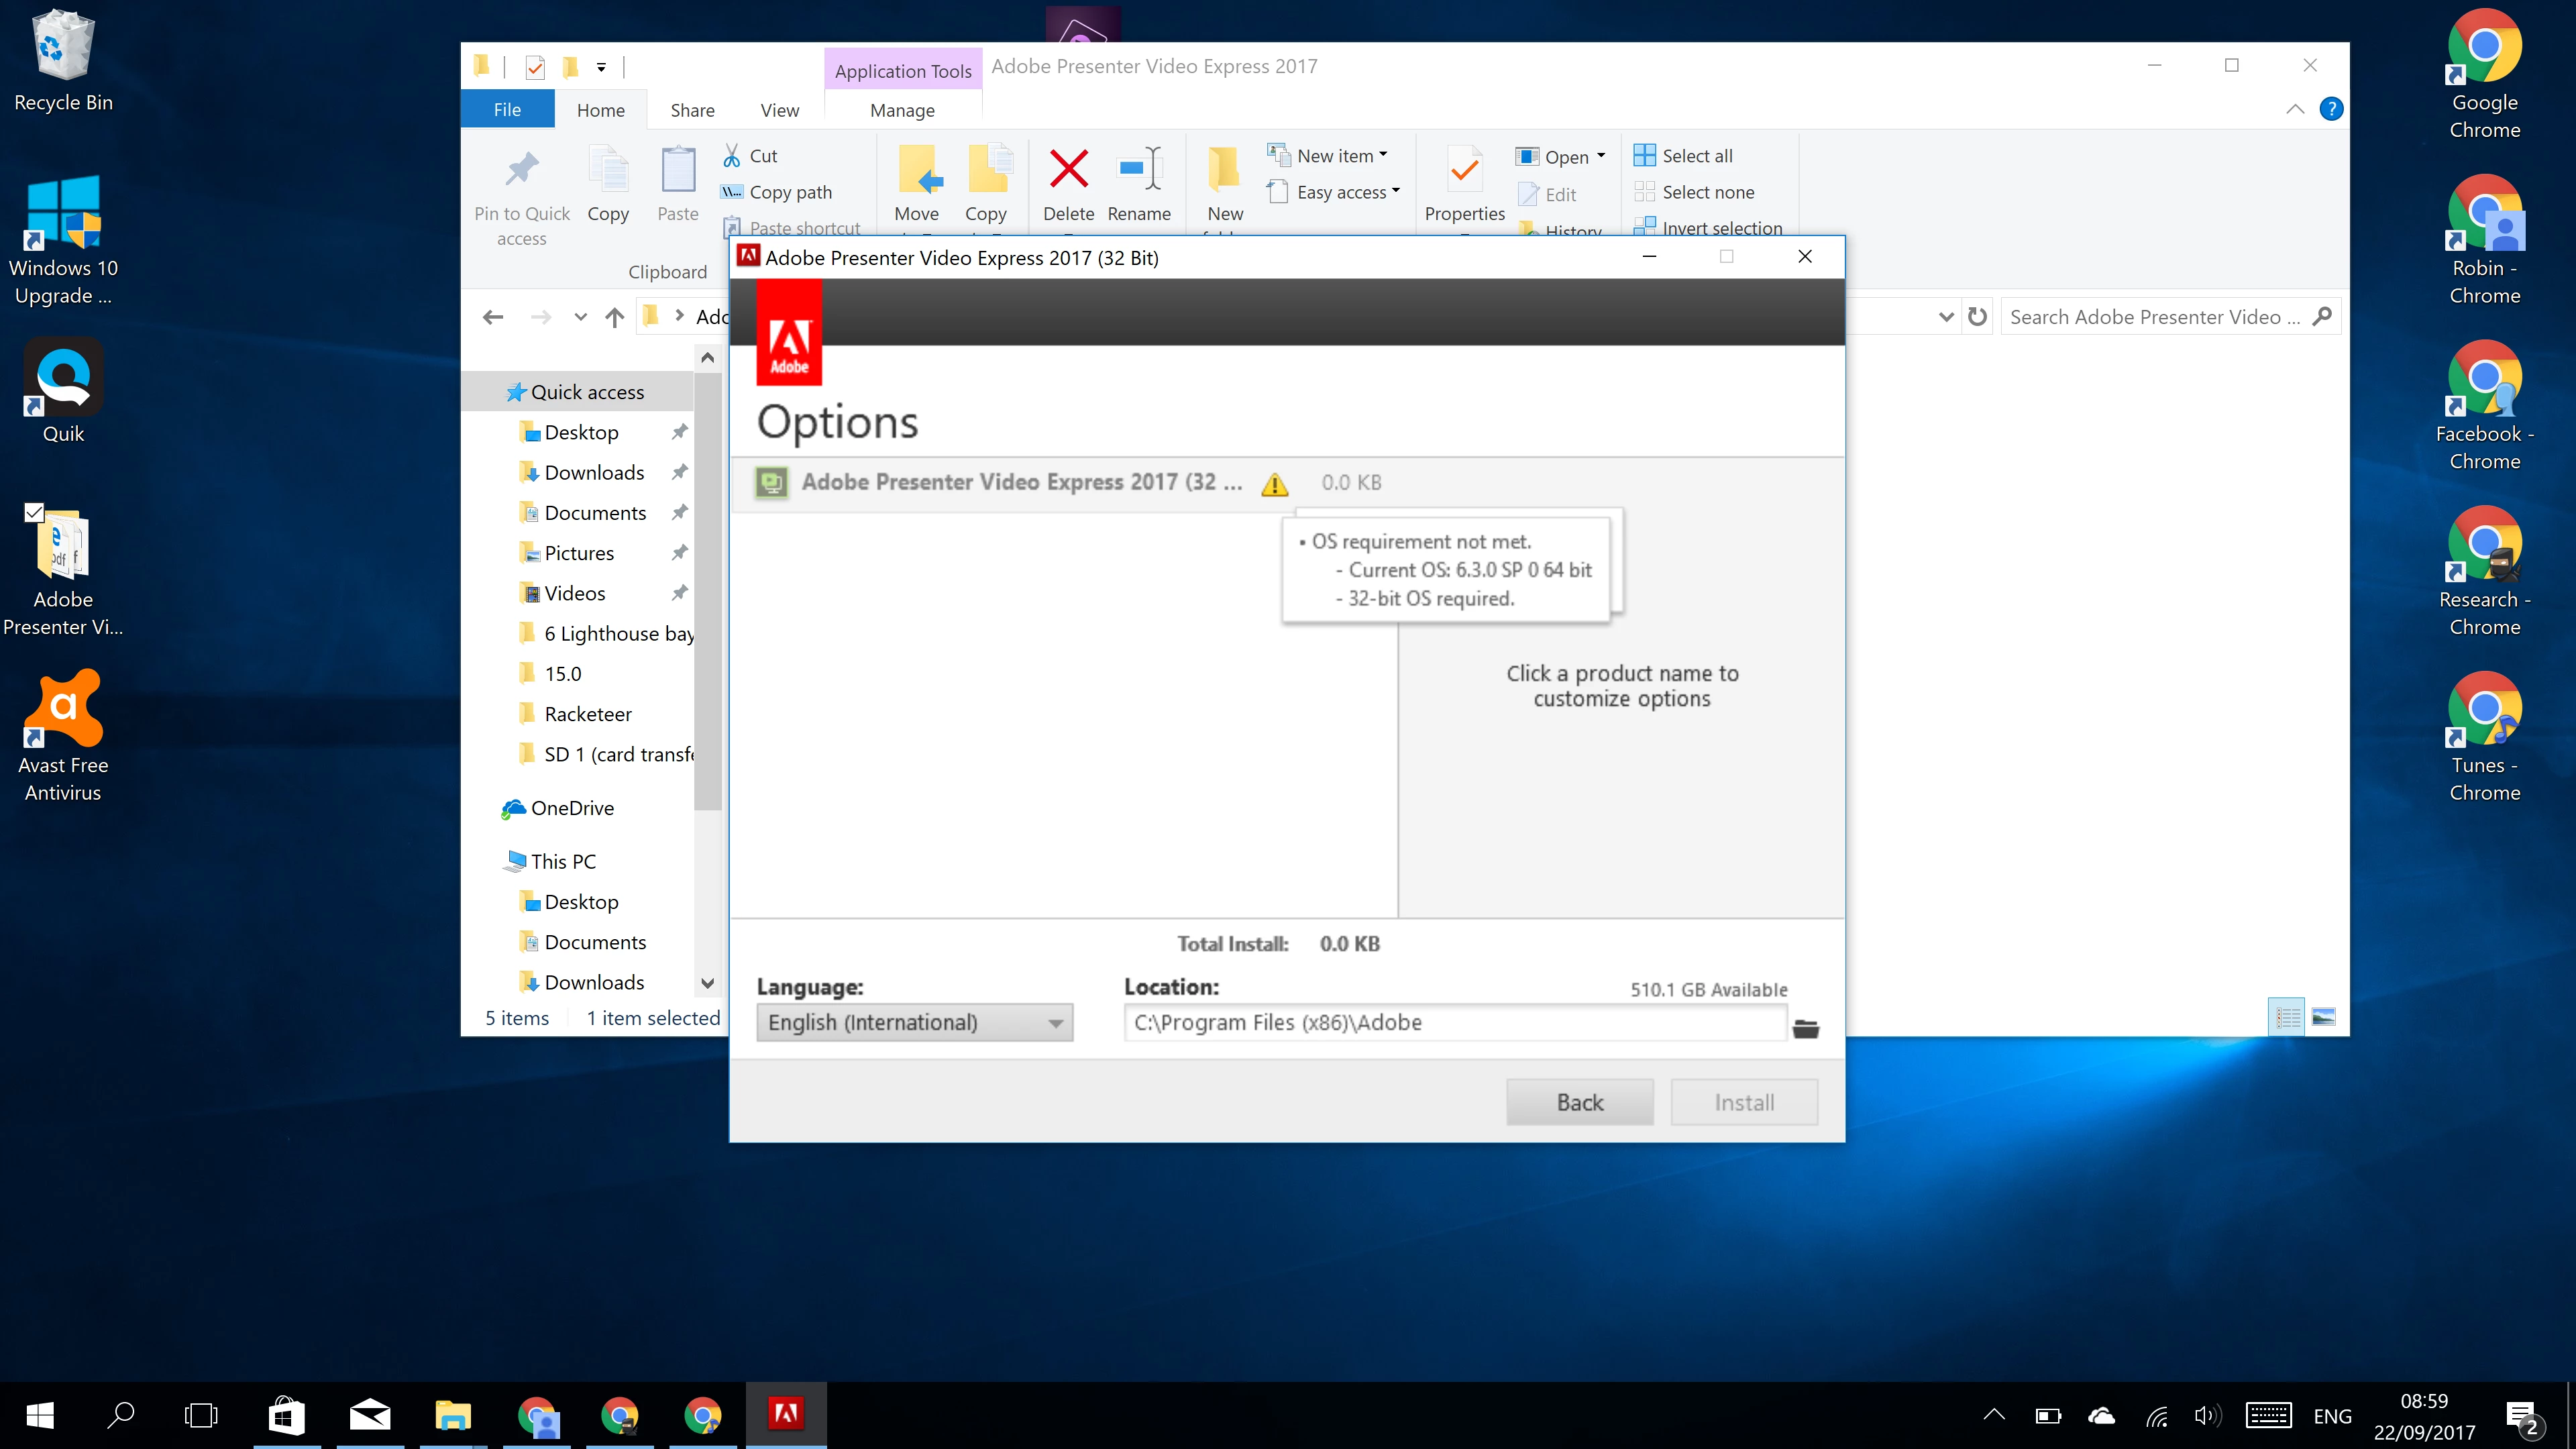Click the red Delete icon in ribbon
The height and width of the screenshot is (1449, 2576).
[1068, 169]
